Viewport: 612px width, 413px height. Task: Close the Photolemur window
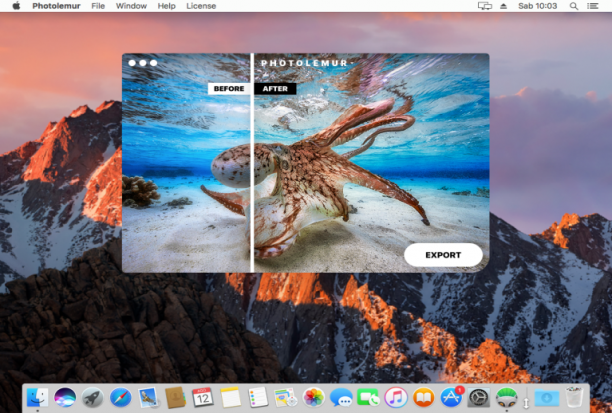(x=132, y=63)
